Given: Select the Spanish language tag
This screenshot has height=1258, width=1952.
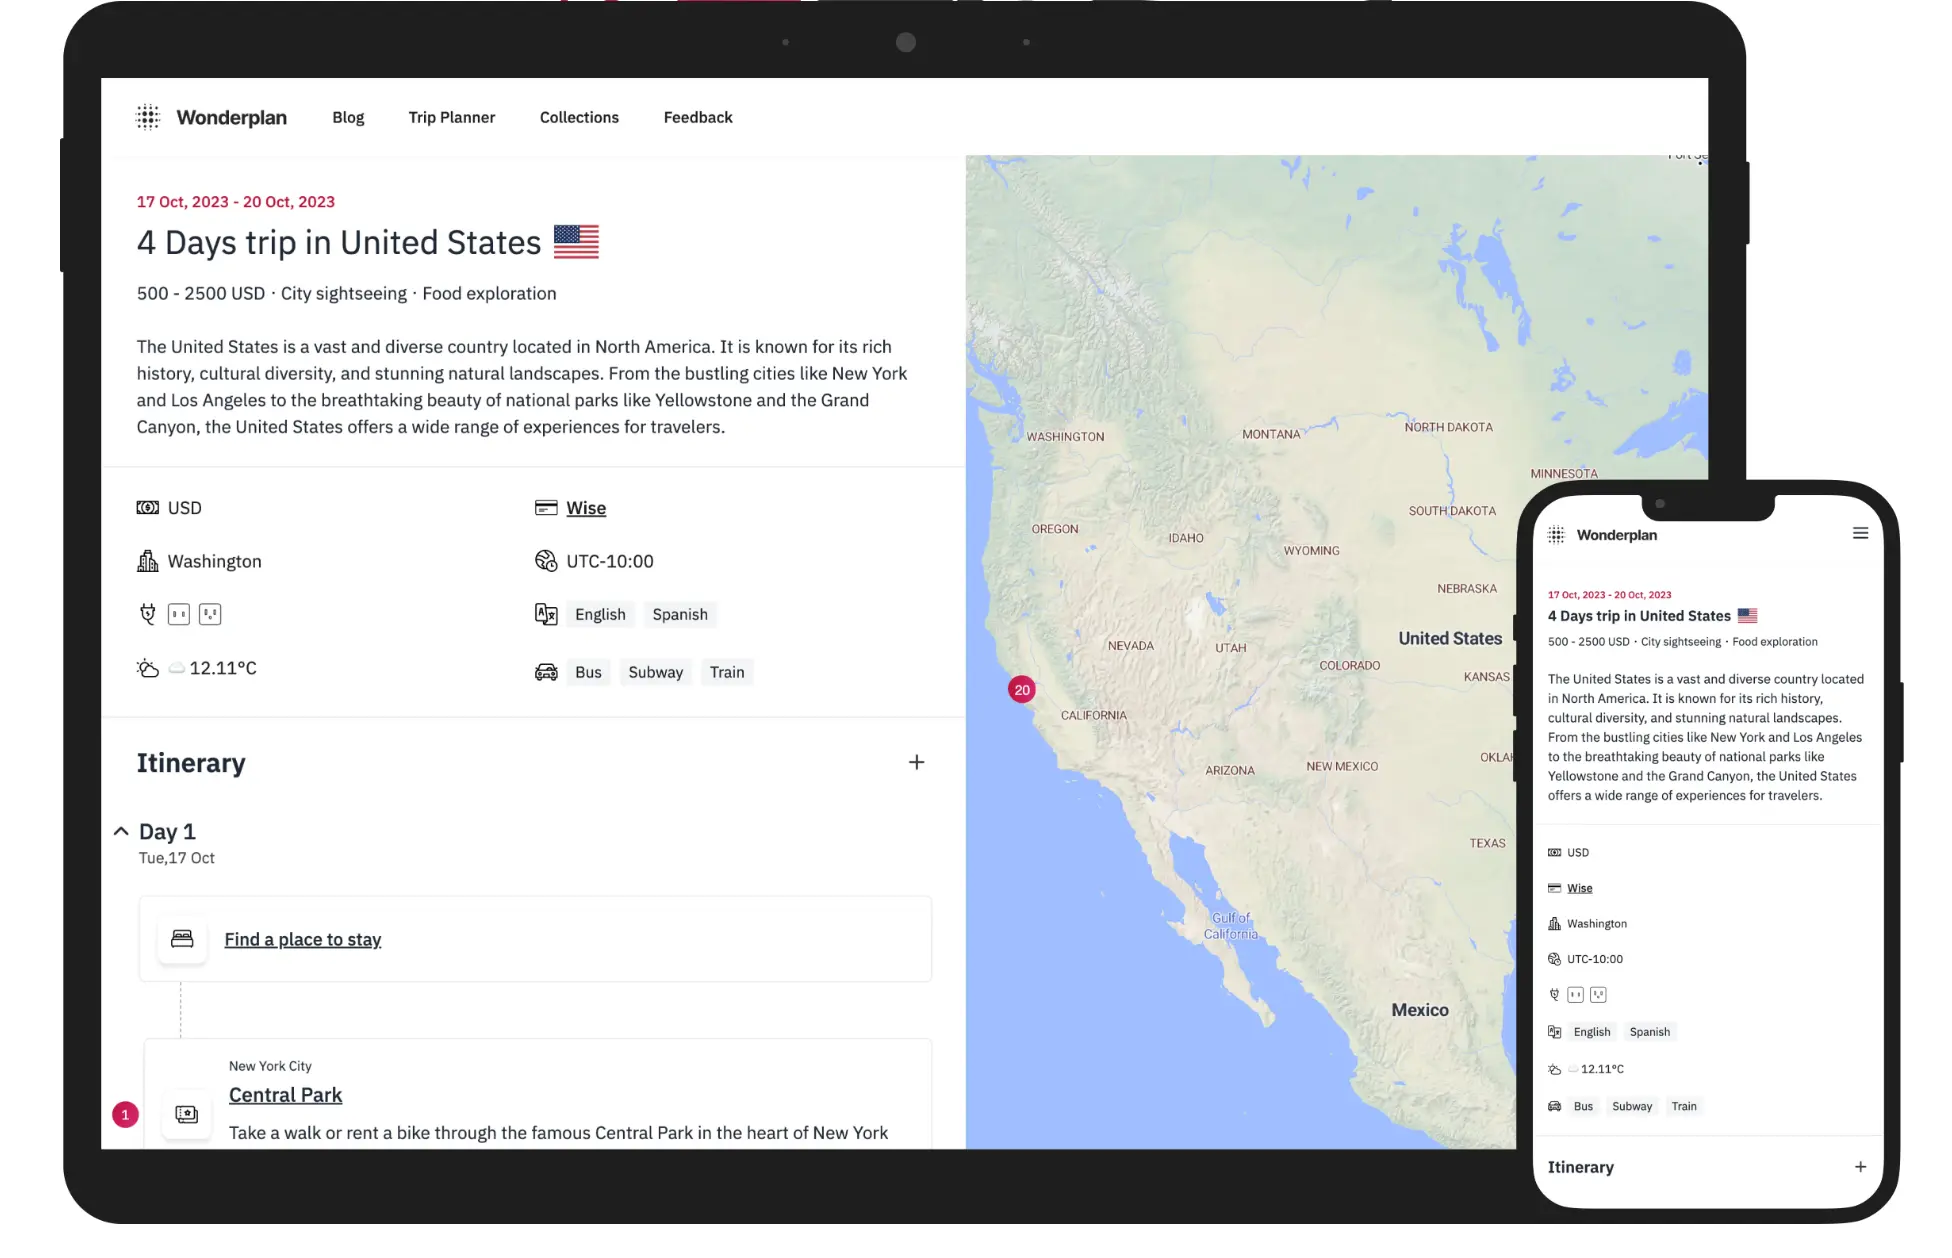Looking at the screenshot, I should (680, 614).
